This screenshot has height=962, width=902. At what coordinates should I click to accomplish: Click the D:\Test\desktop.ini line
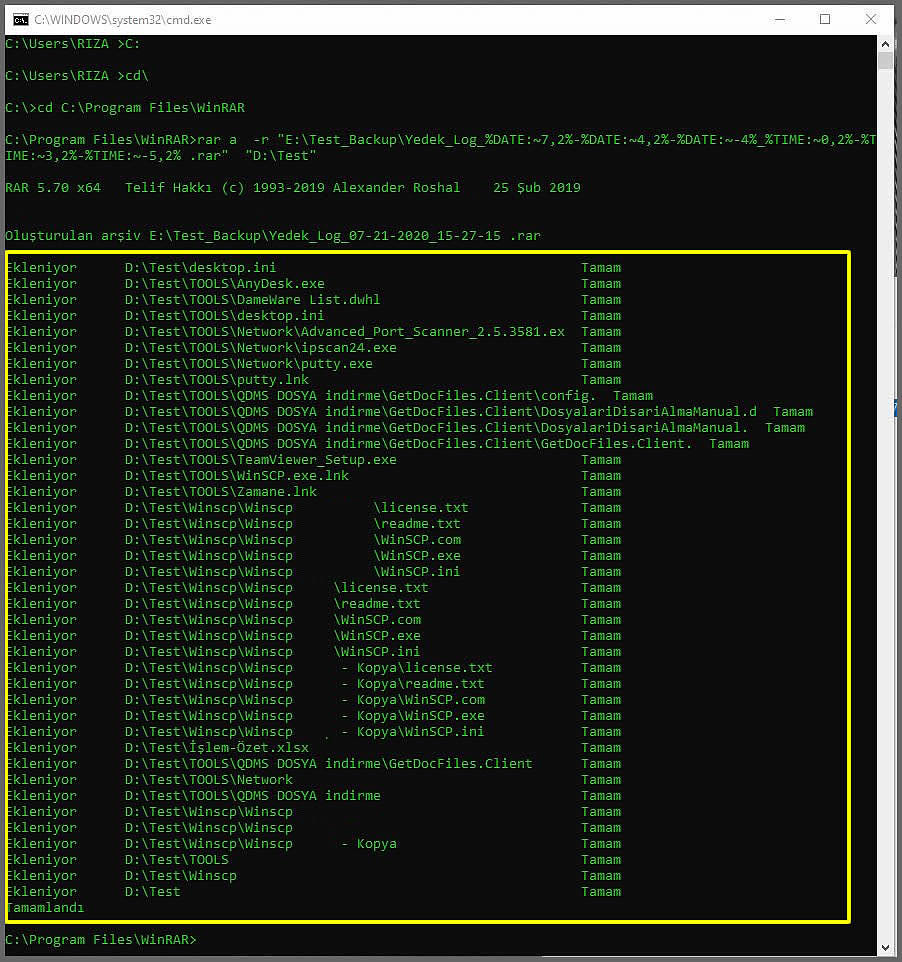[314, 268]
